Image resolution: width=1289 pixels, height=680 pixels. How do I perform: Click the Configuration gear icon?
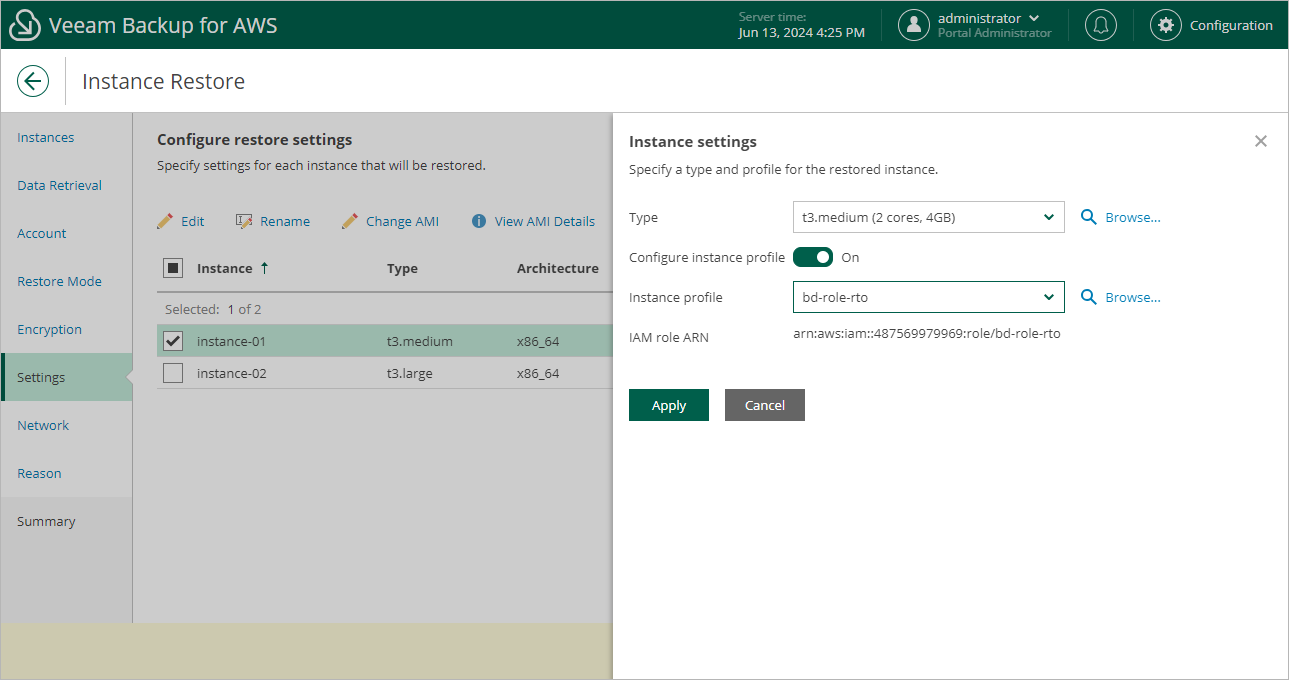[x=1166, y=25]
